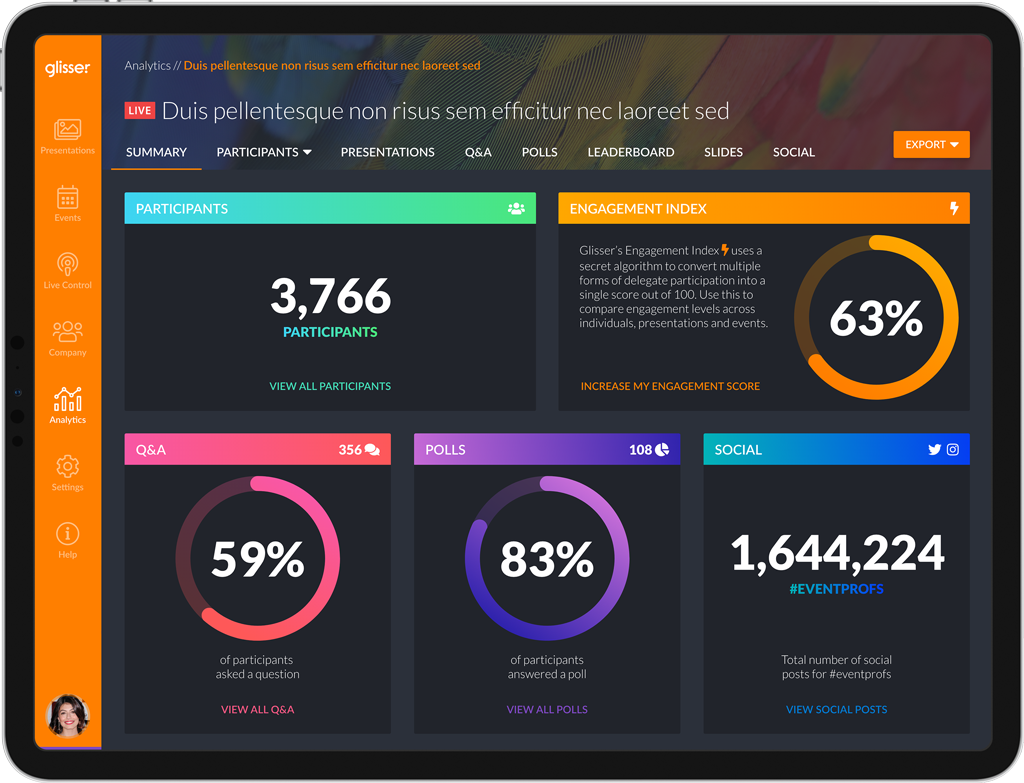Open the Export dropdown button

931,145
